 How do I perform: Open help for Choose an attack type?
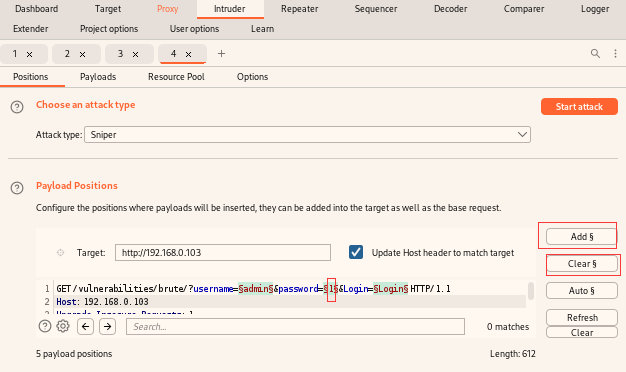coord(17,107)
